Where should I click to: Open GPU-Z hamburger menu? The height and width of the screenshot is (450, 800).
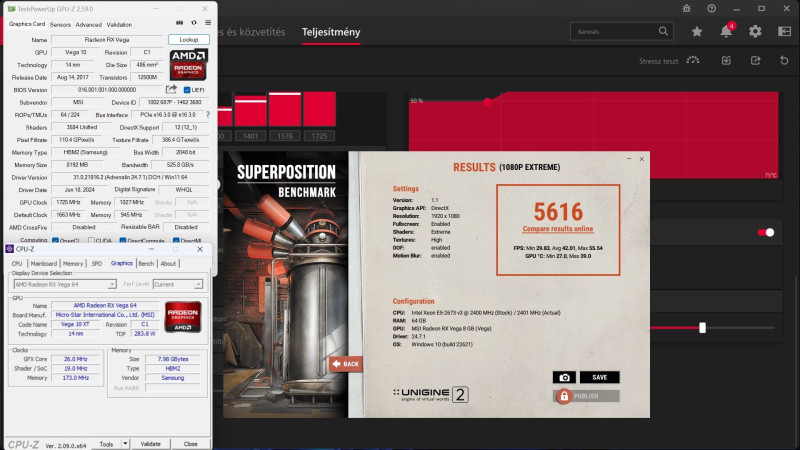click(208, 23)
